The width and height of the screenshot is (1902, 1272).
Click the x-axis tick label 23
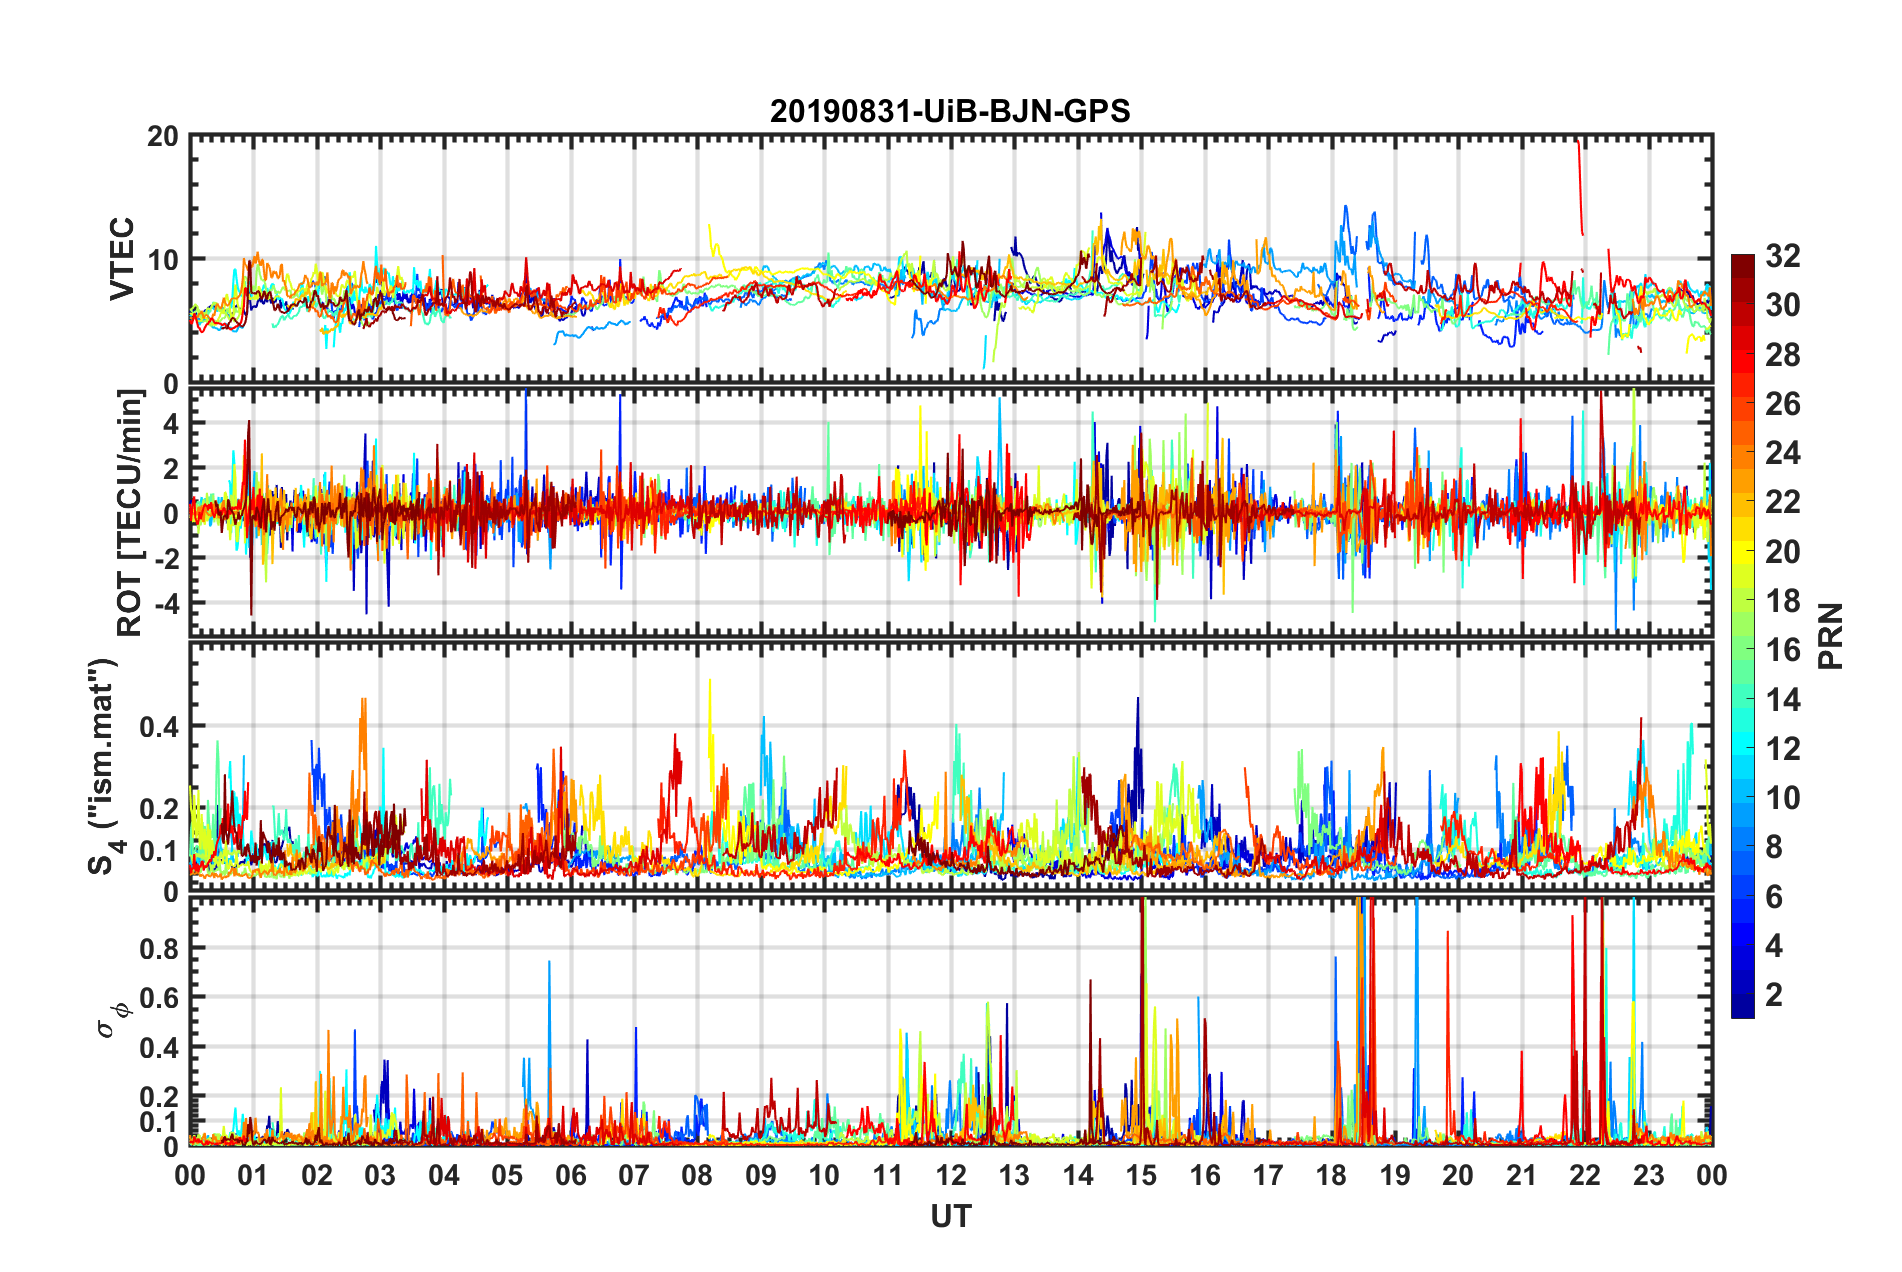click(1648, 1175)
